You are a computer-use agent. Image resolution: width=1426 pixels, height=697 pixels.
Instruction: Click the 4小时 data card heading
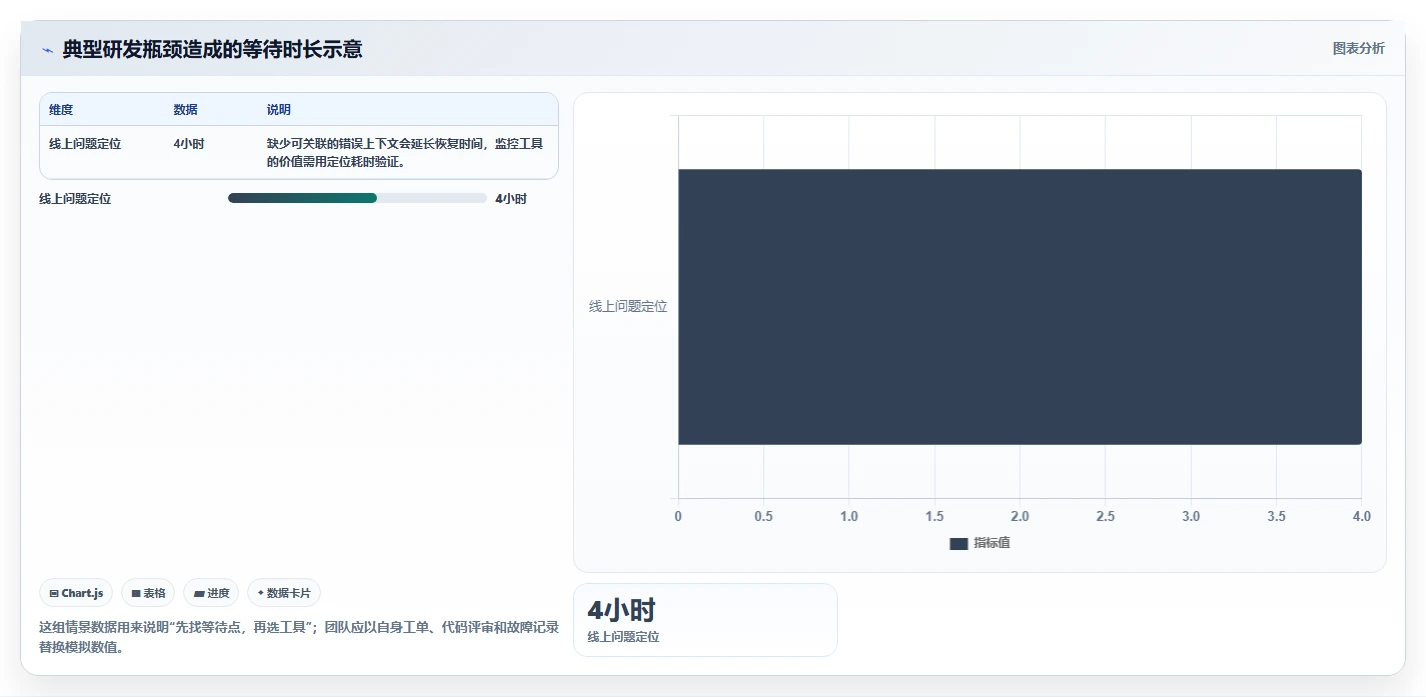(x=621, y=610)
